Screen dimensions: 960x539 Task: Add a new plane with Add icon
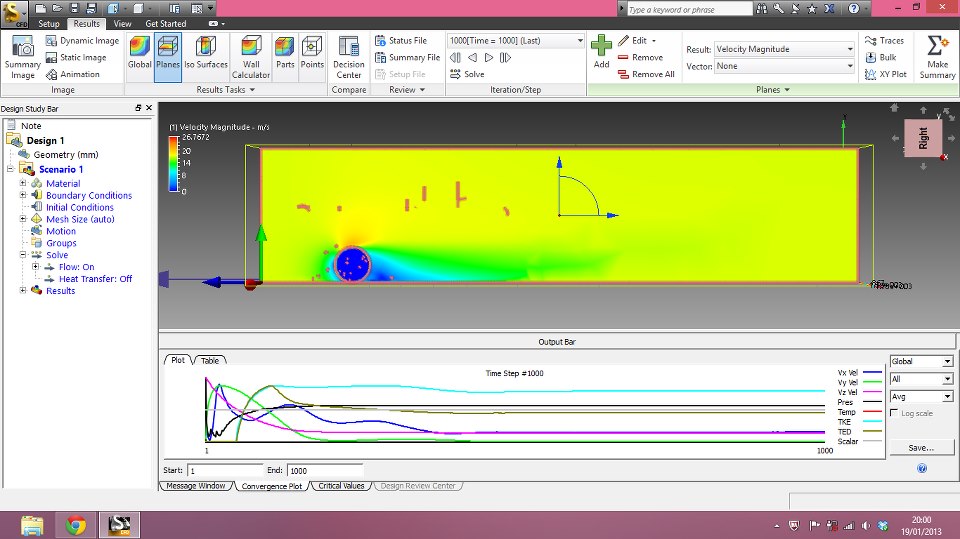[601, 51]
